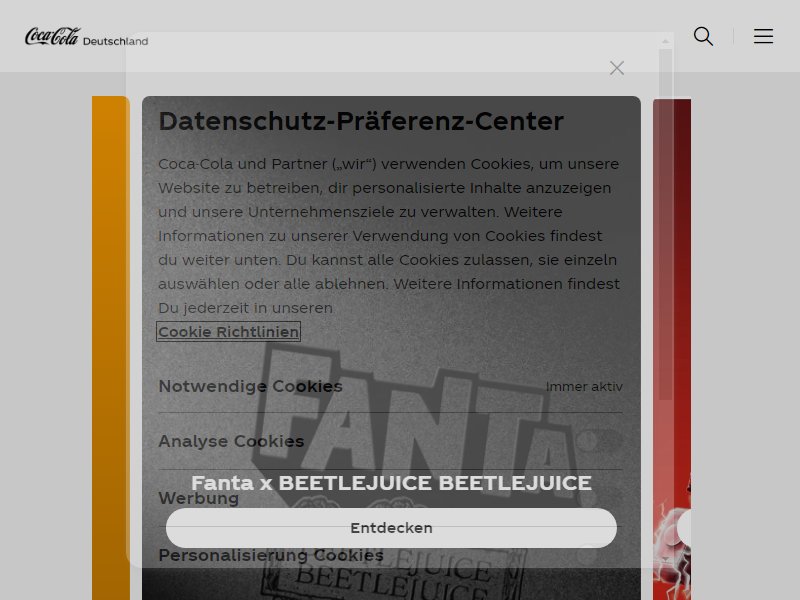
Task: Click the "Deutschland" label beside the logo
Action: tap(115, 41)
